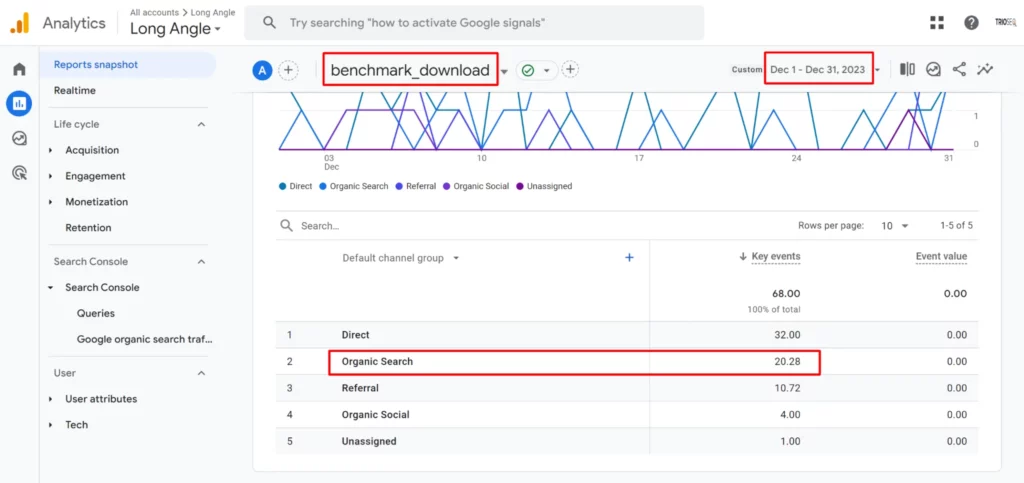Open the sparkle trend insights icon
This screenshot has width=1024, height=483.
[985, 69]
